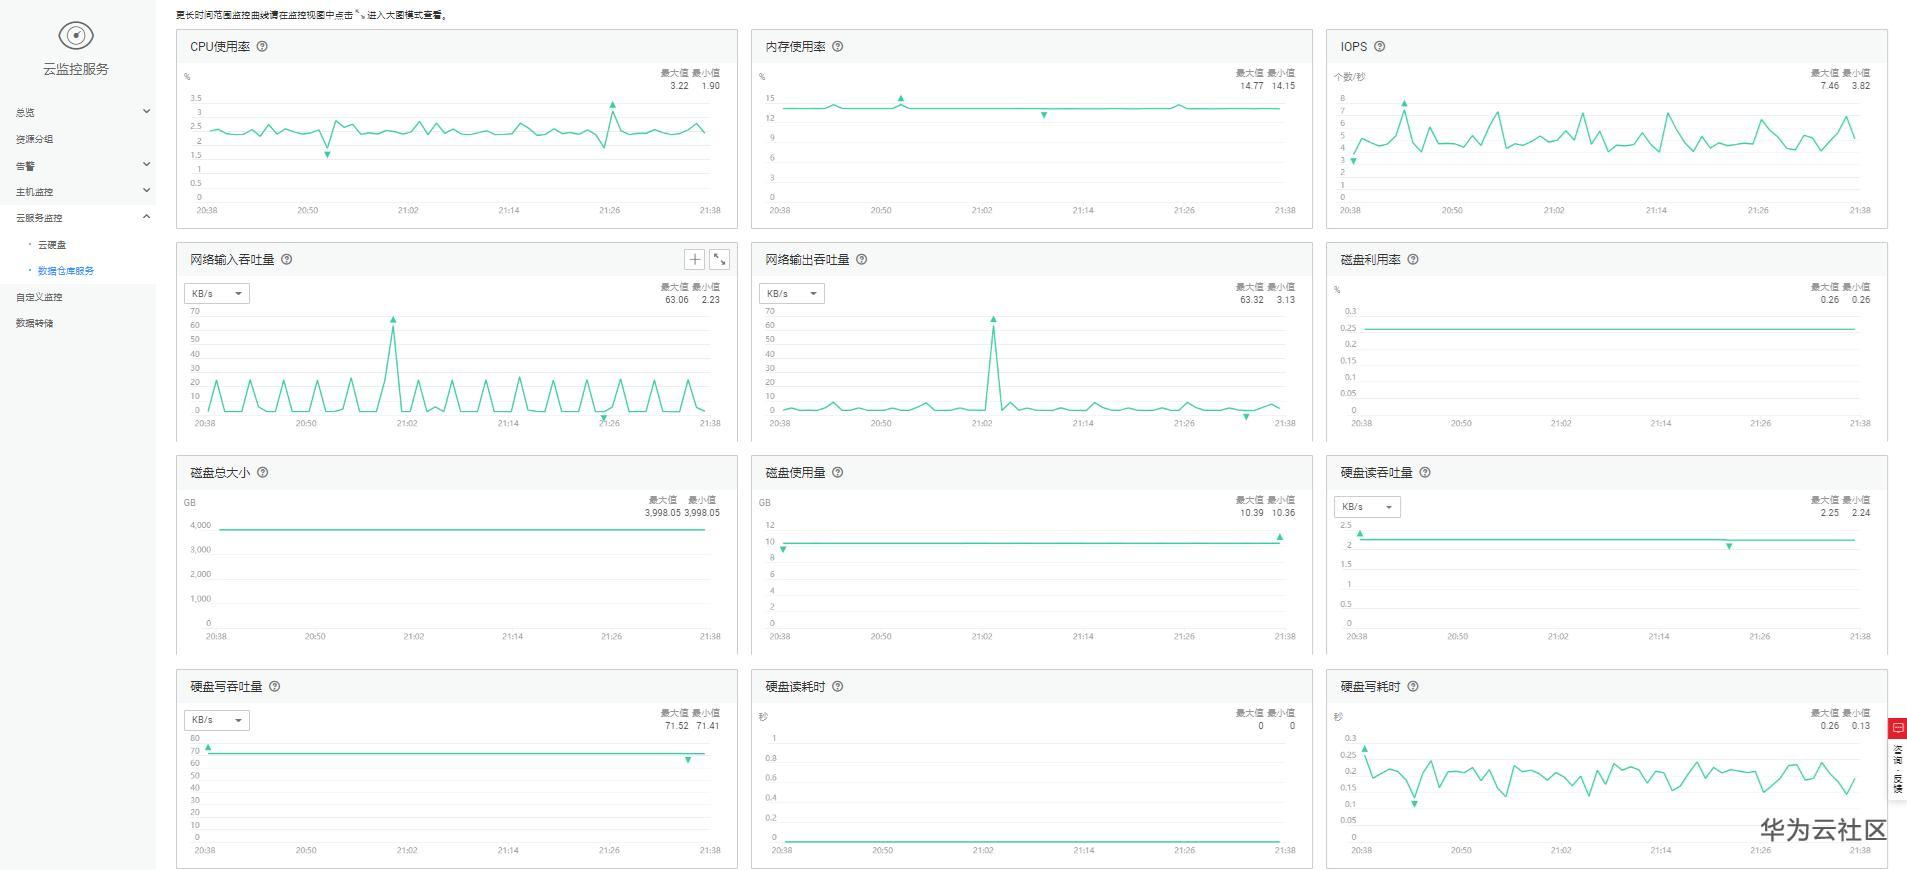Expand the 告警 sidebar section

[147, 165]
